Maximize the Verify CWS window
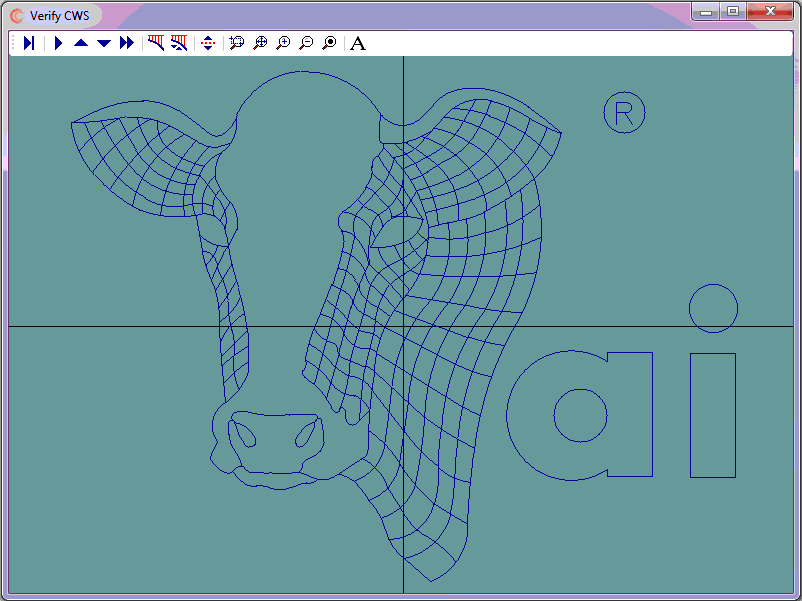Screen dimensions: 802x601 [x=733, y=11]
